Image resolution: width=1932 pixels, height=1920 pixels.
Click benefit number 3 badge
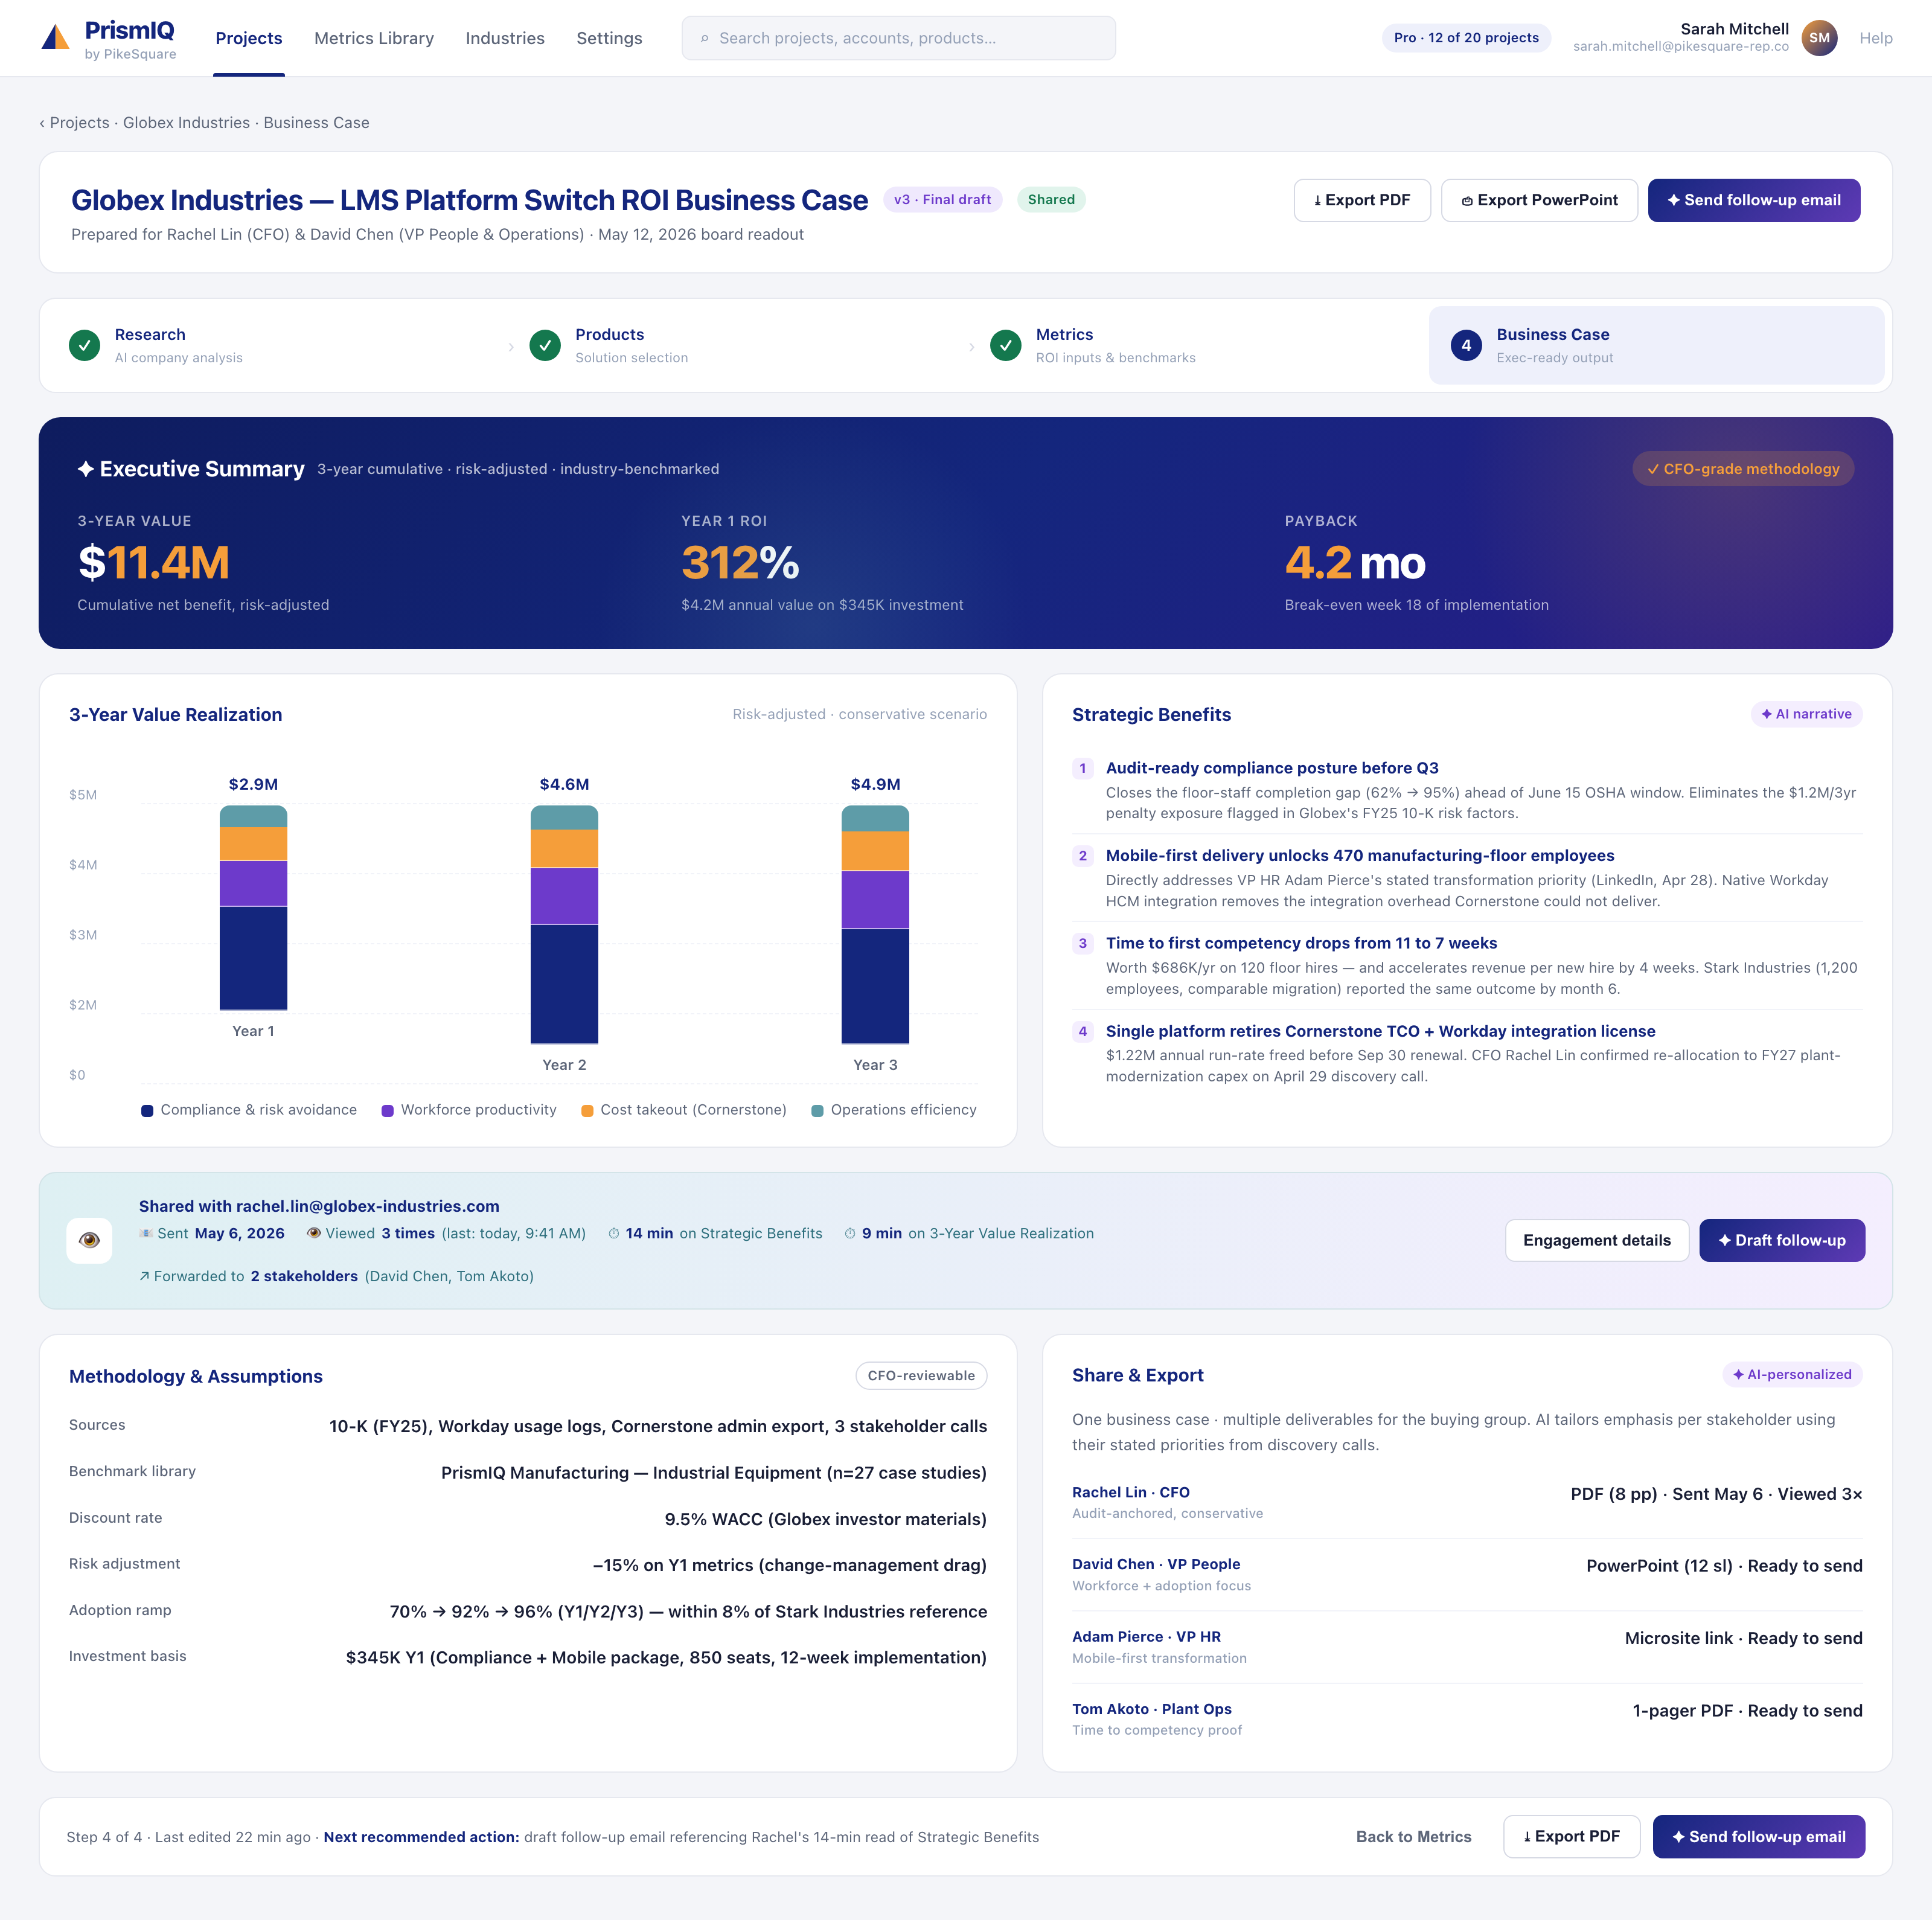pos(1082,943)
